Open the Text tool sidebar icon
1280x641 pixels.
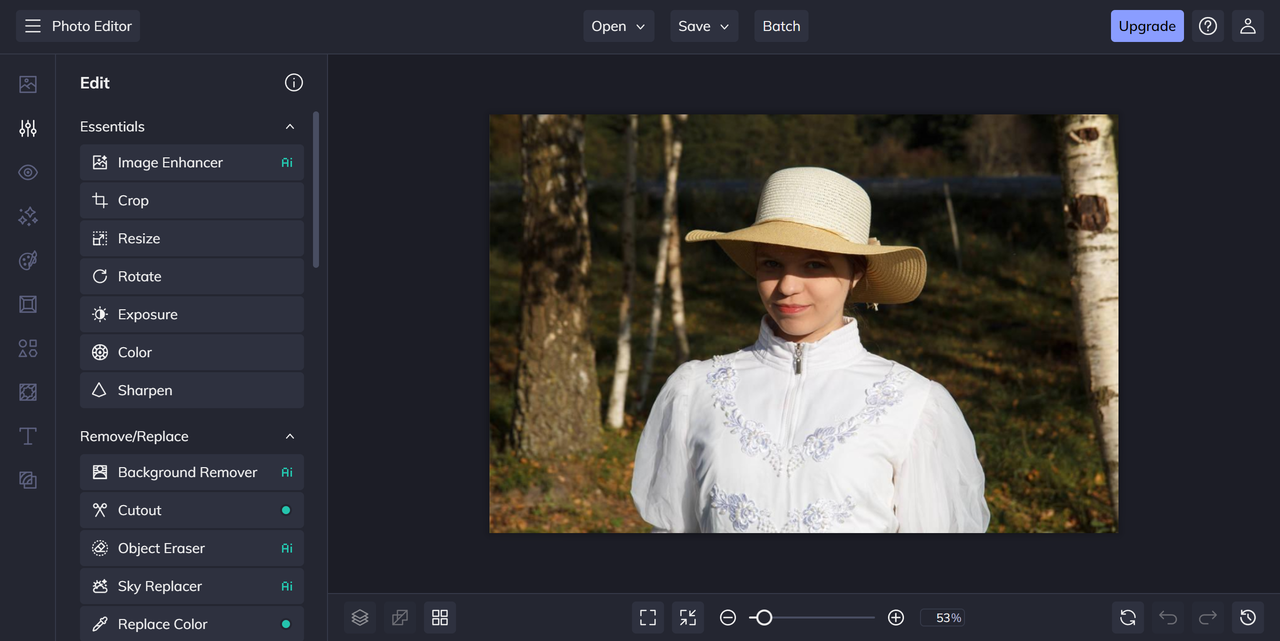click(28, 436)
